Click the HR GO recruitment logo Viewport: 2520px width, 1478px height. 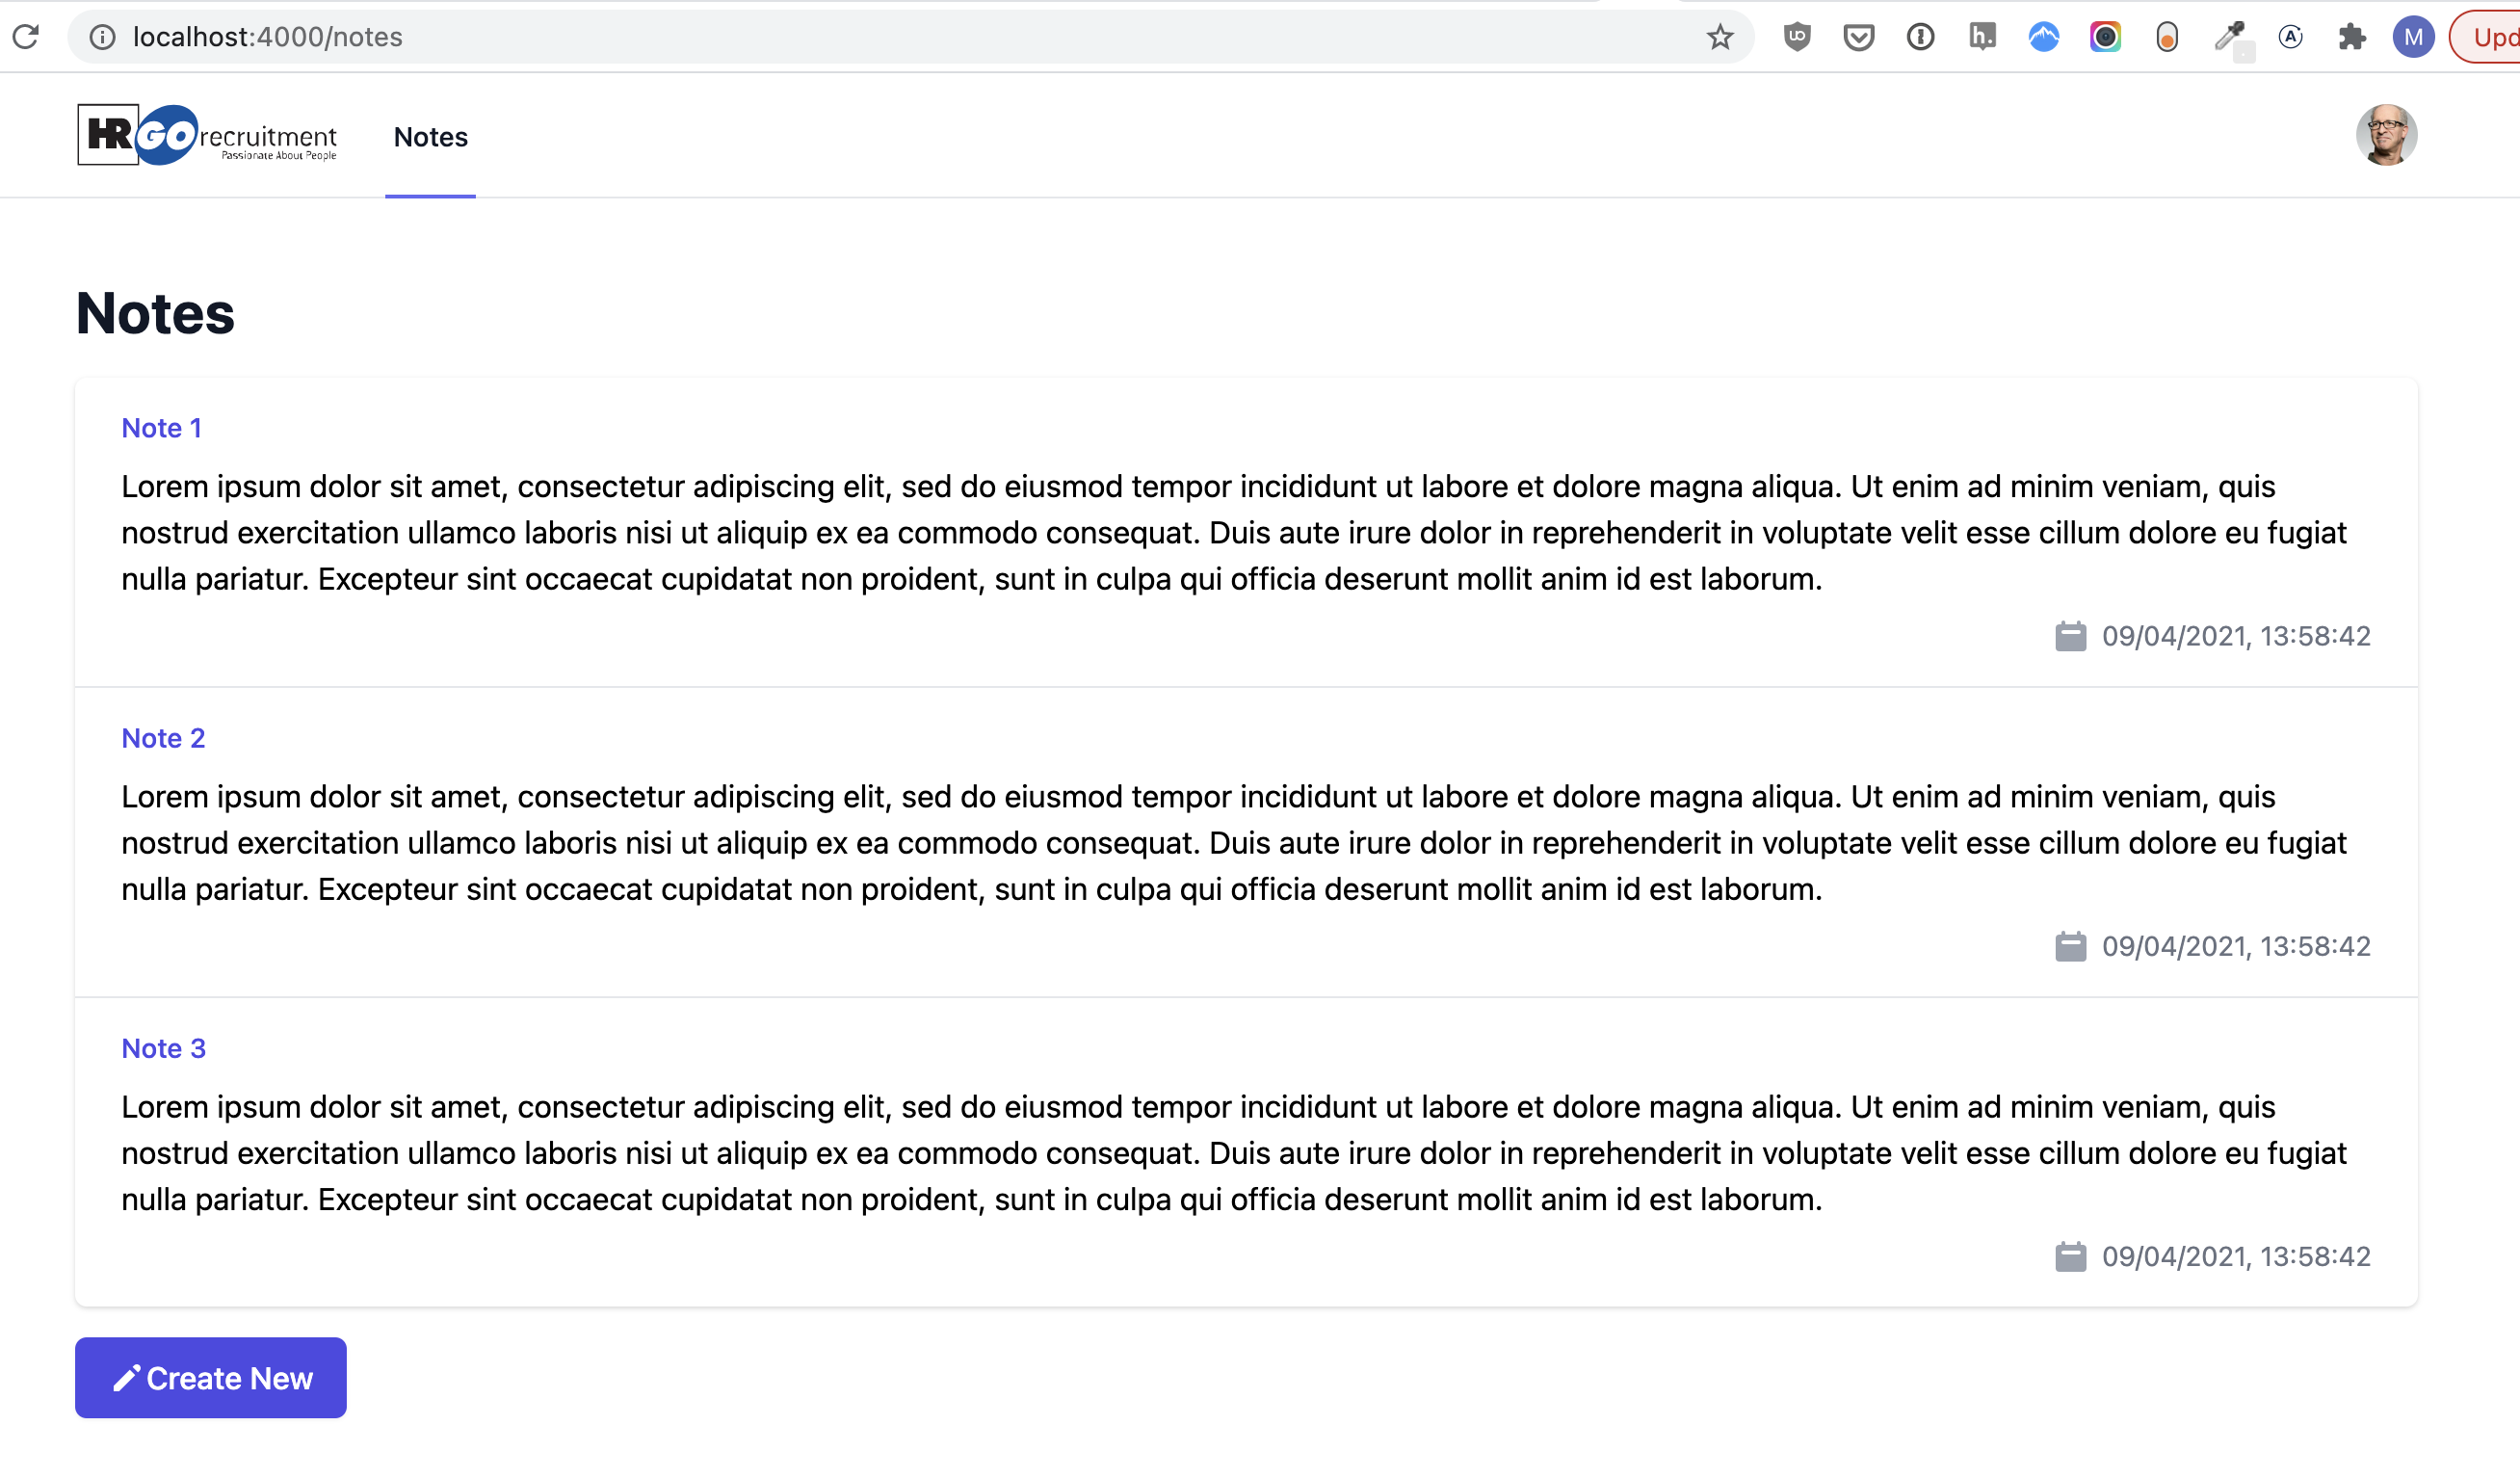[207, 135]
